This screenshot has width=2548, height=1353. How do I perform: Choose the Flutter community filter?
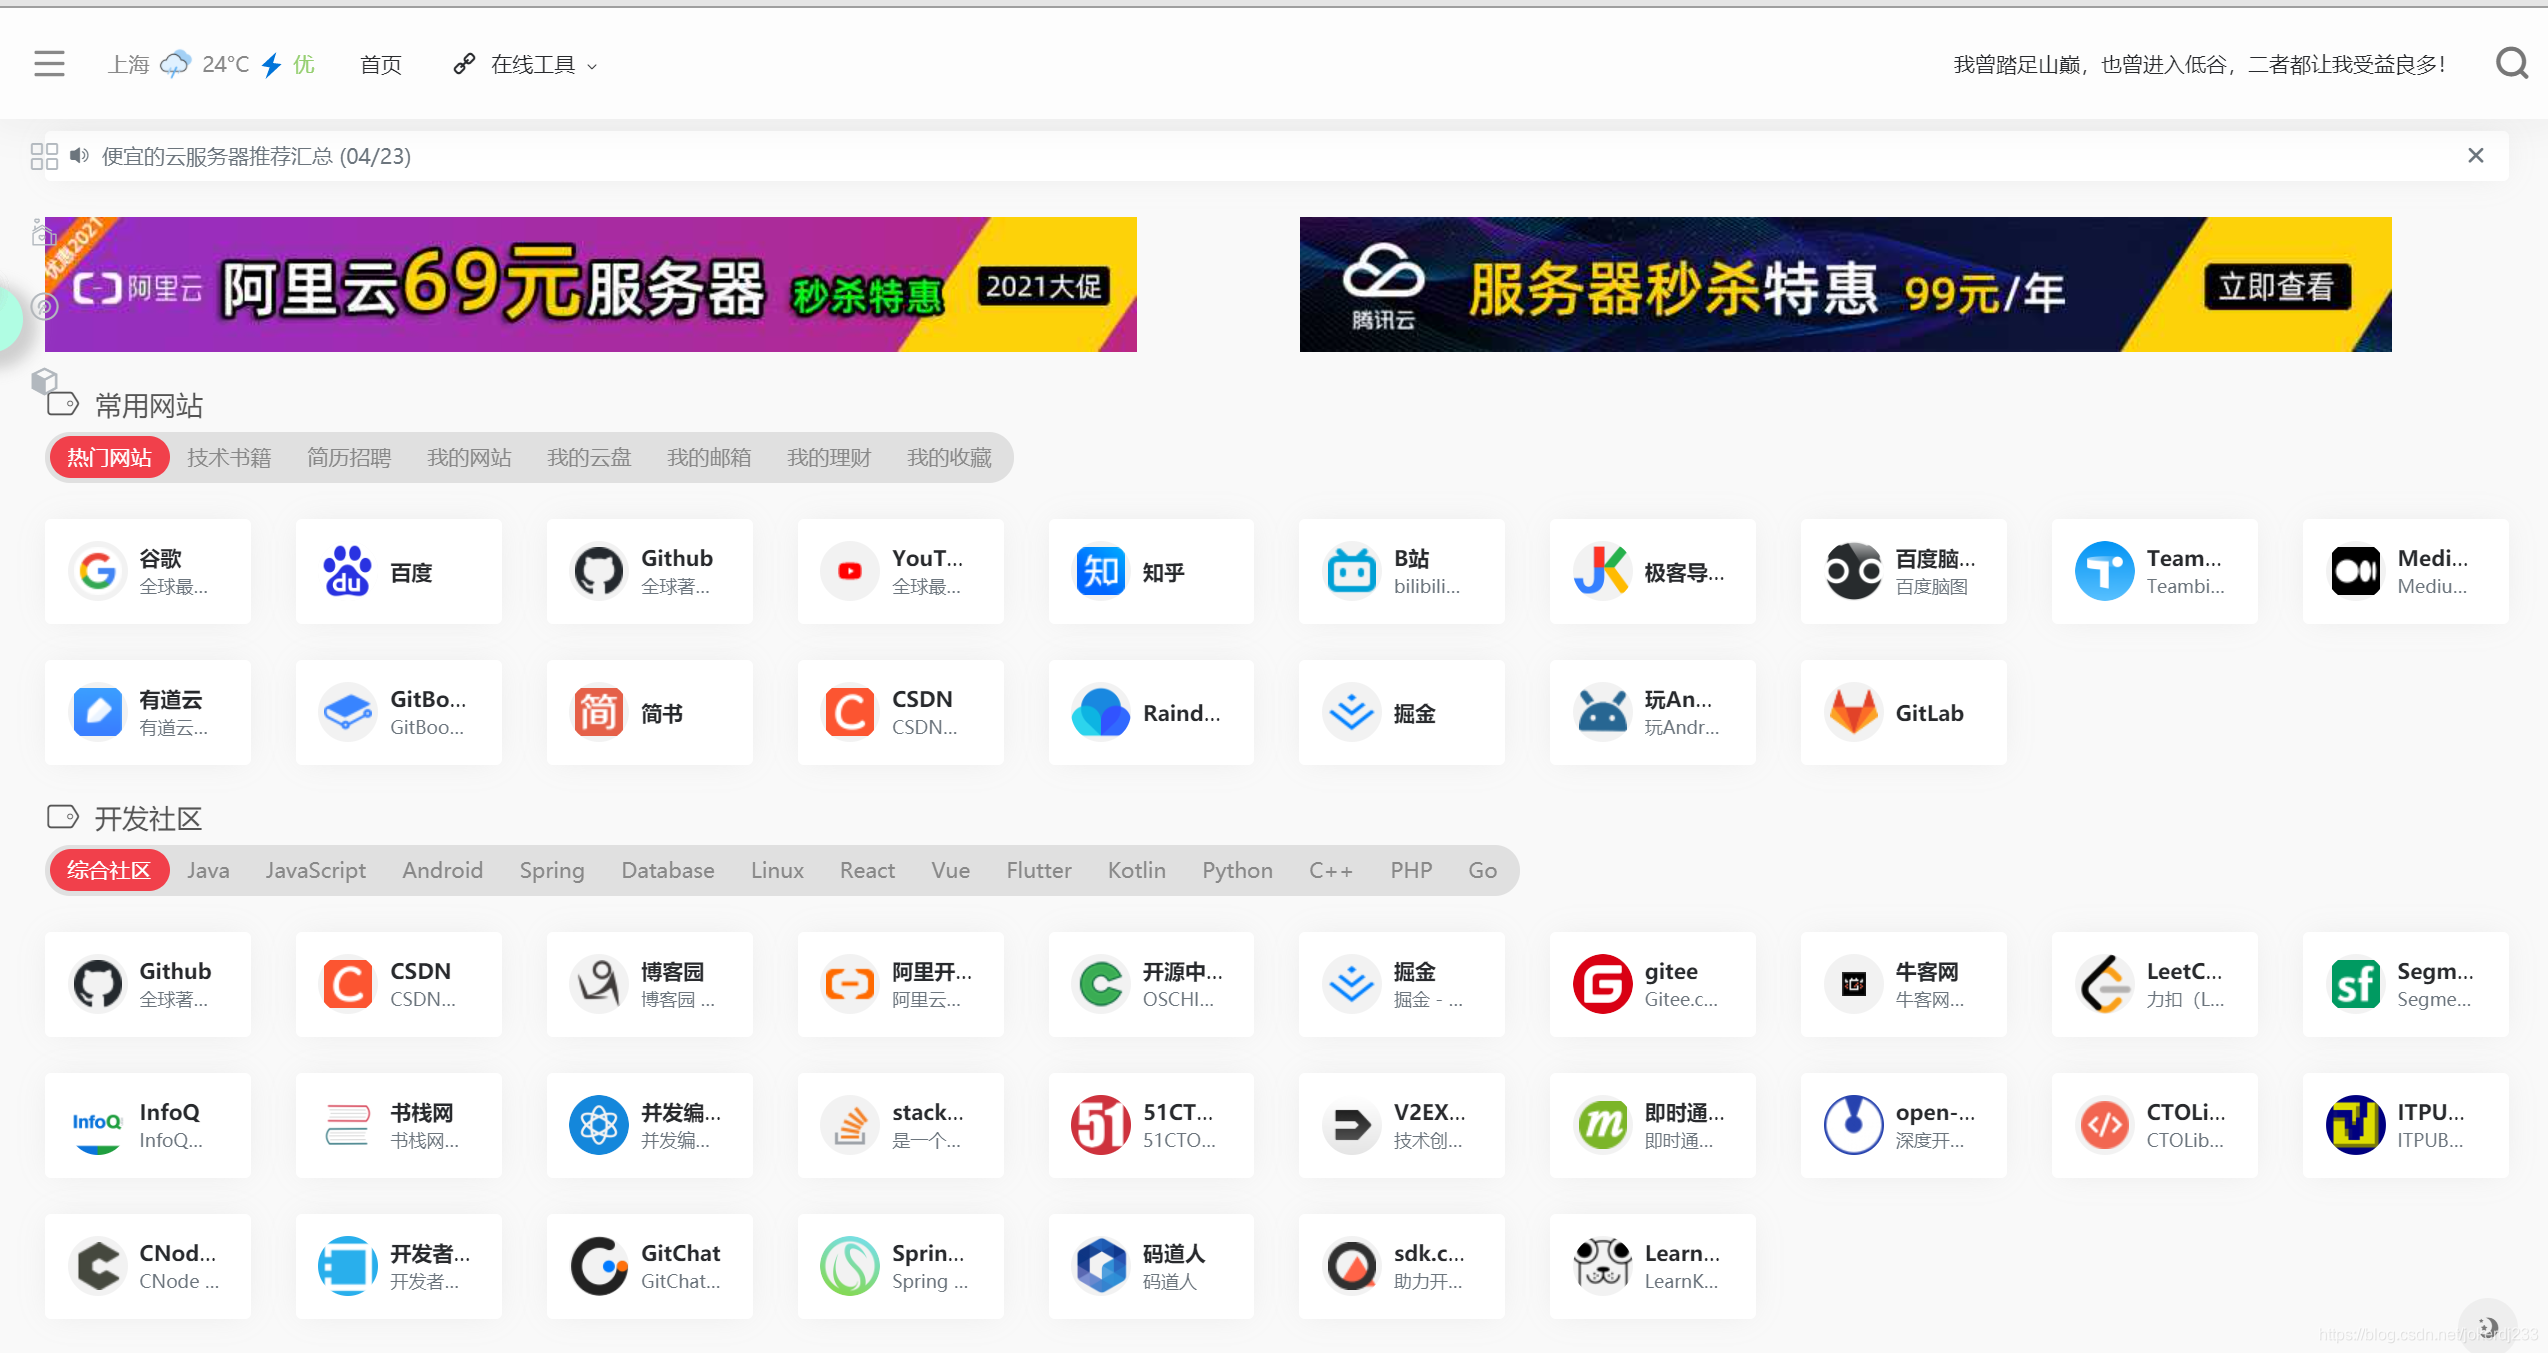tap(1038, 870)
